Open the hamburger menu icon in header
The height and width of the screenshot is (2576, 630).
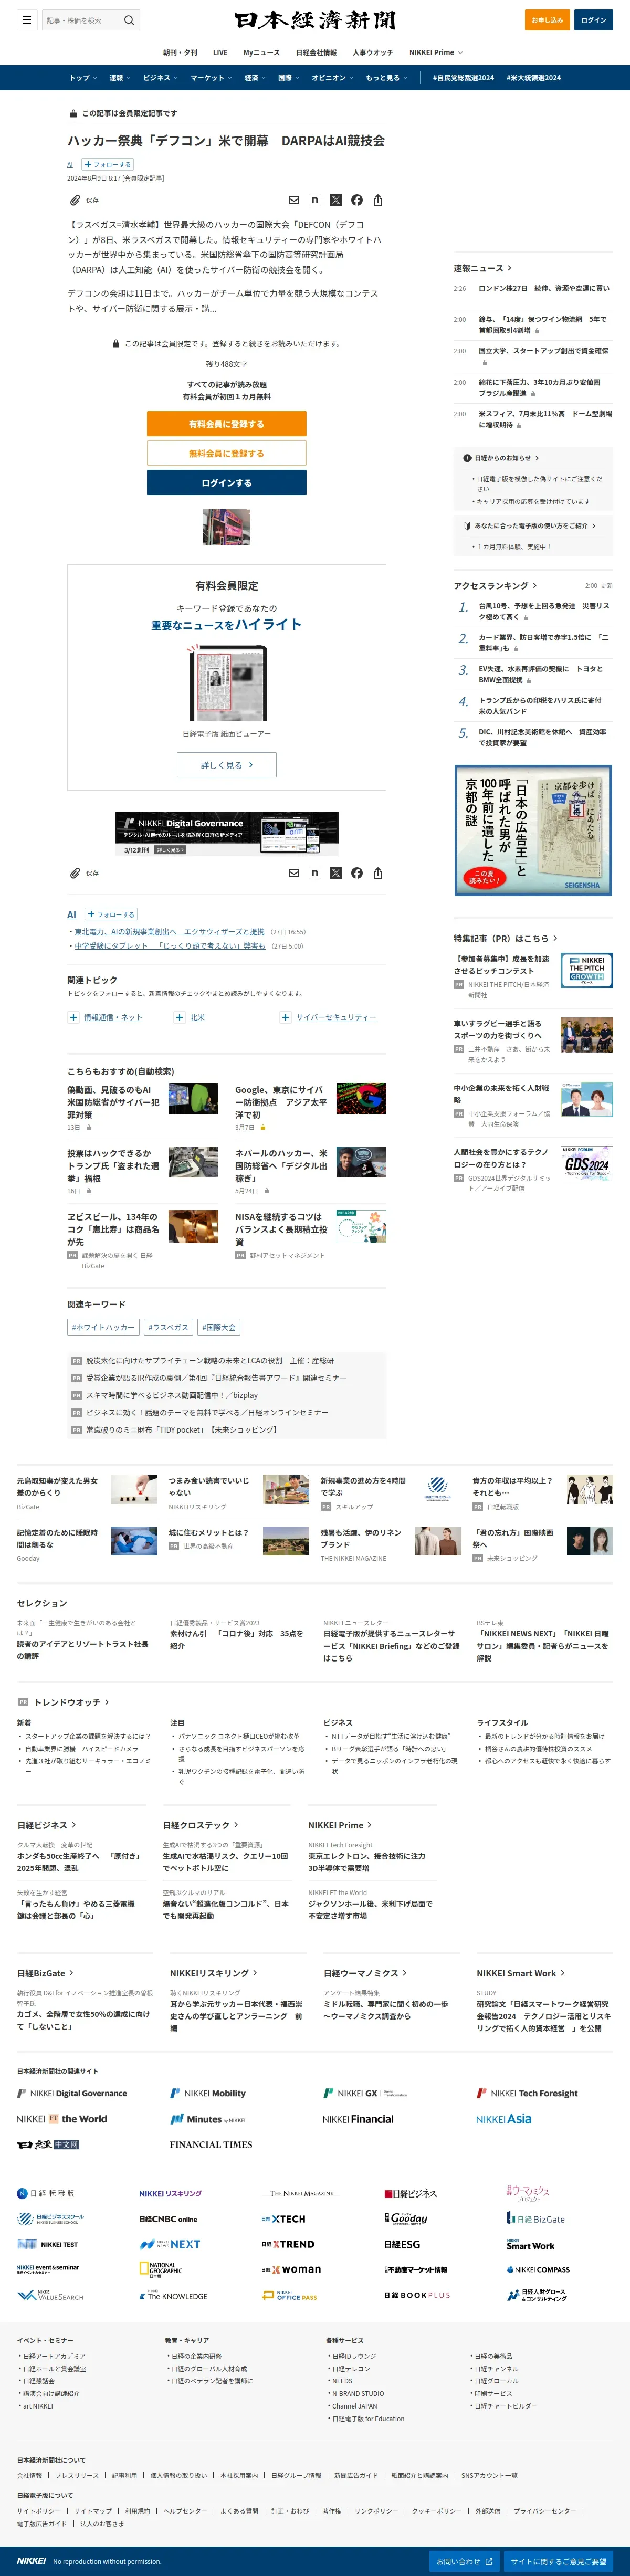(x=27, y=20)
